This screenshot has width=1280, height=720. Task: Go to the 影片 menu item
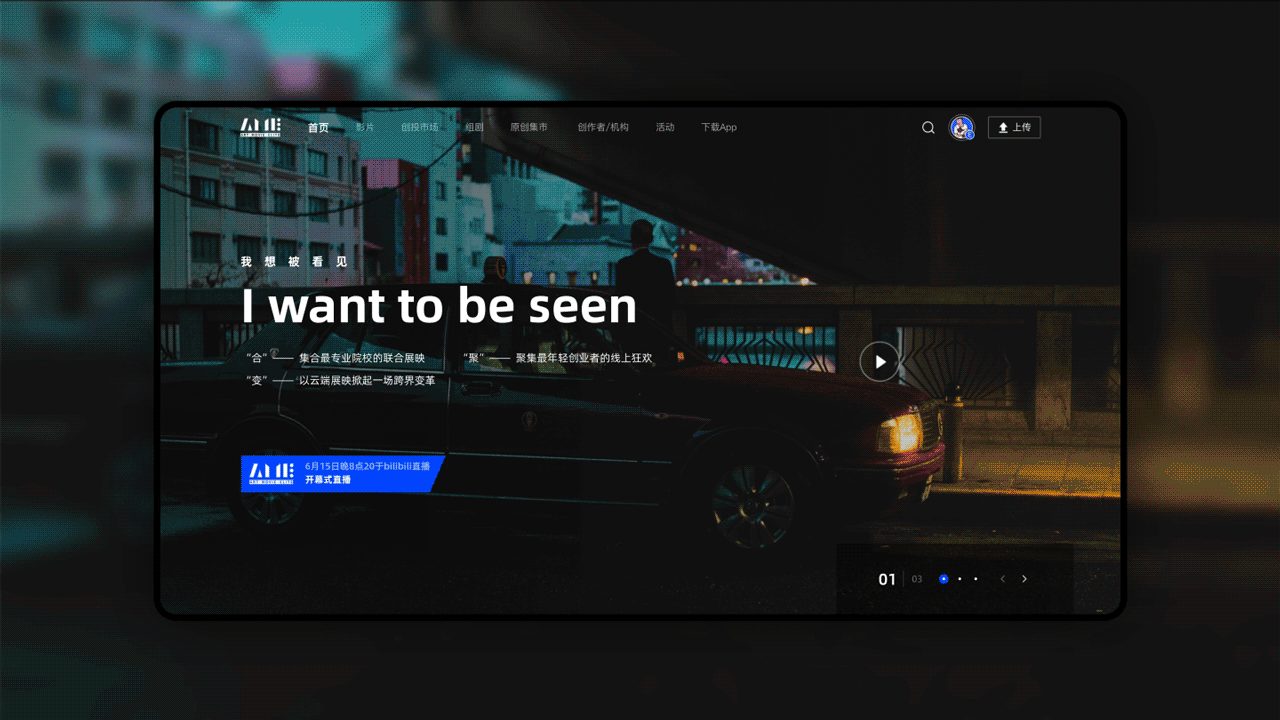click(365, 127)
